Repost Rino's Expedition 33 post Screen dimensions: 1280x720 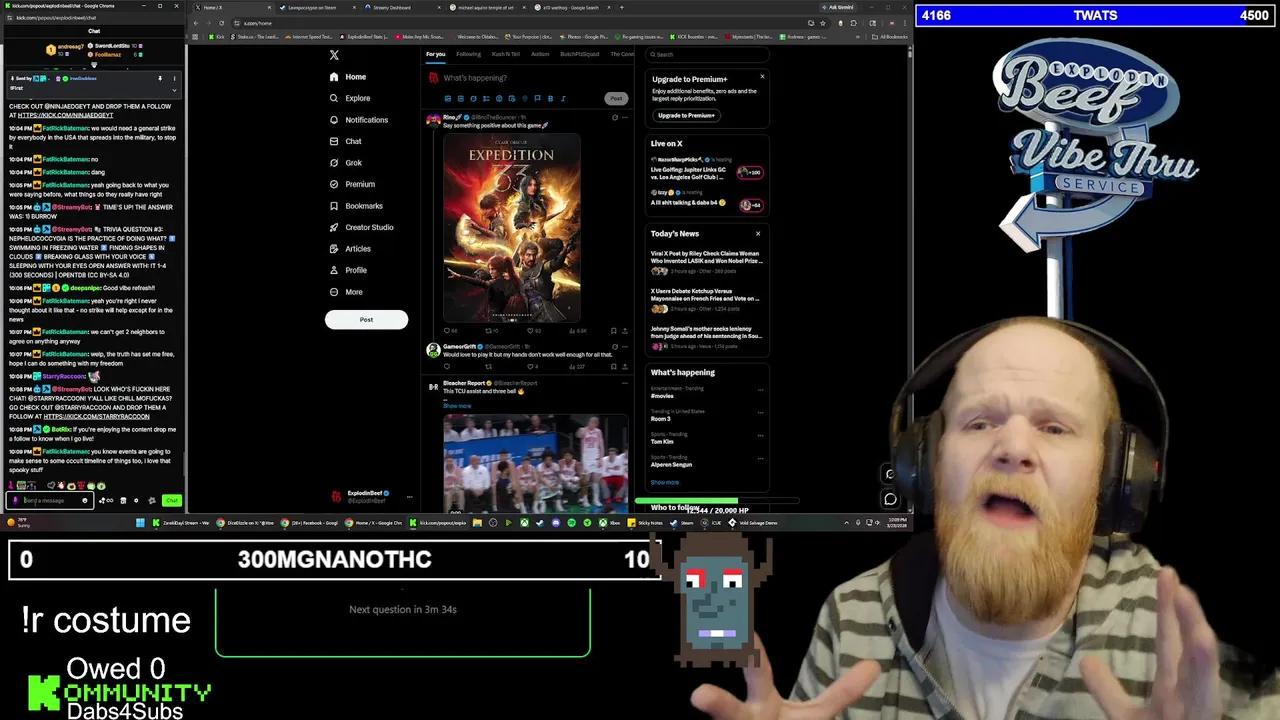pos(490,330)
